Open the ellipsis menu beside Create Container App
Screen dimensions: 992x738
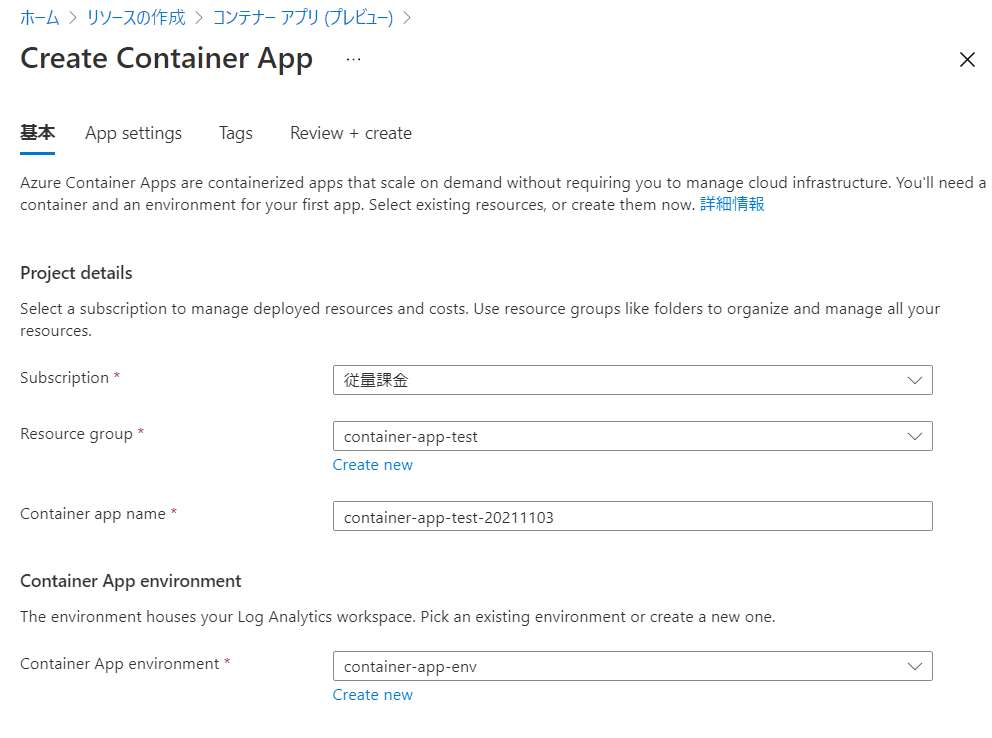[353, 59]
